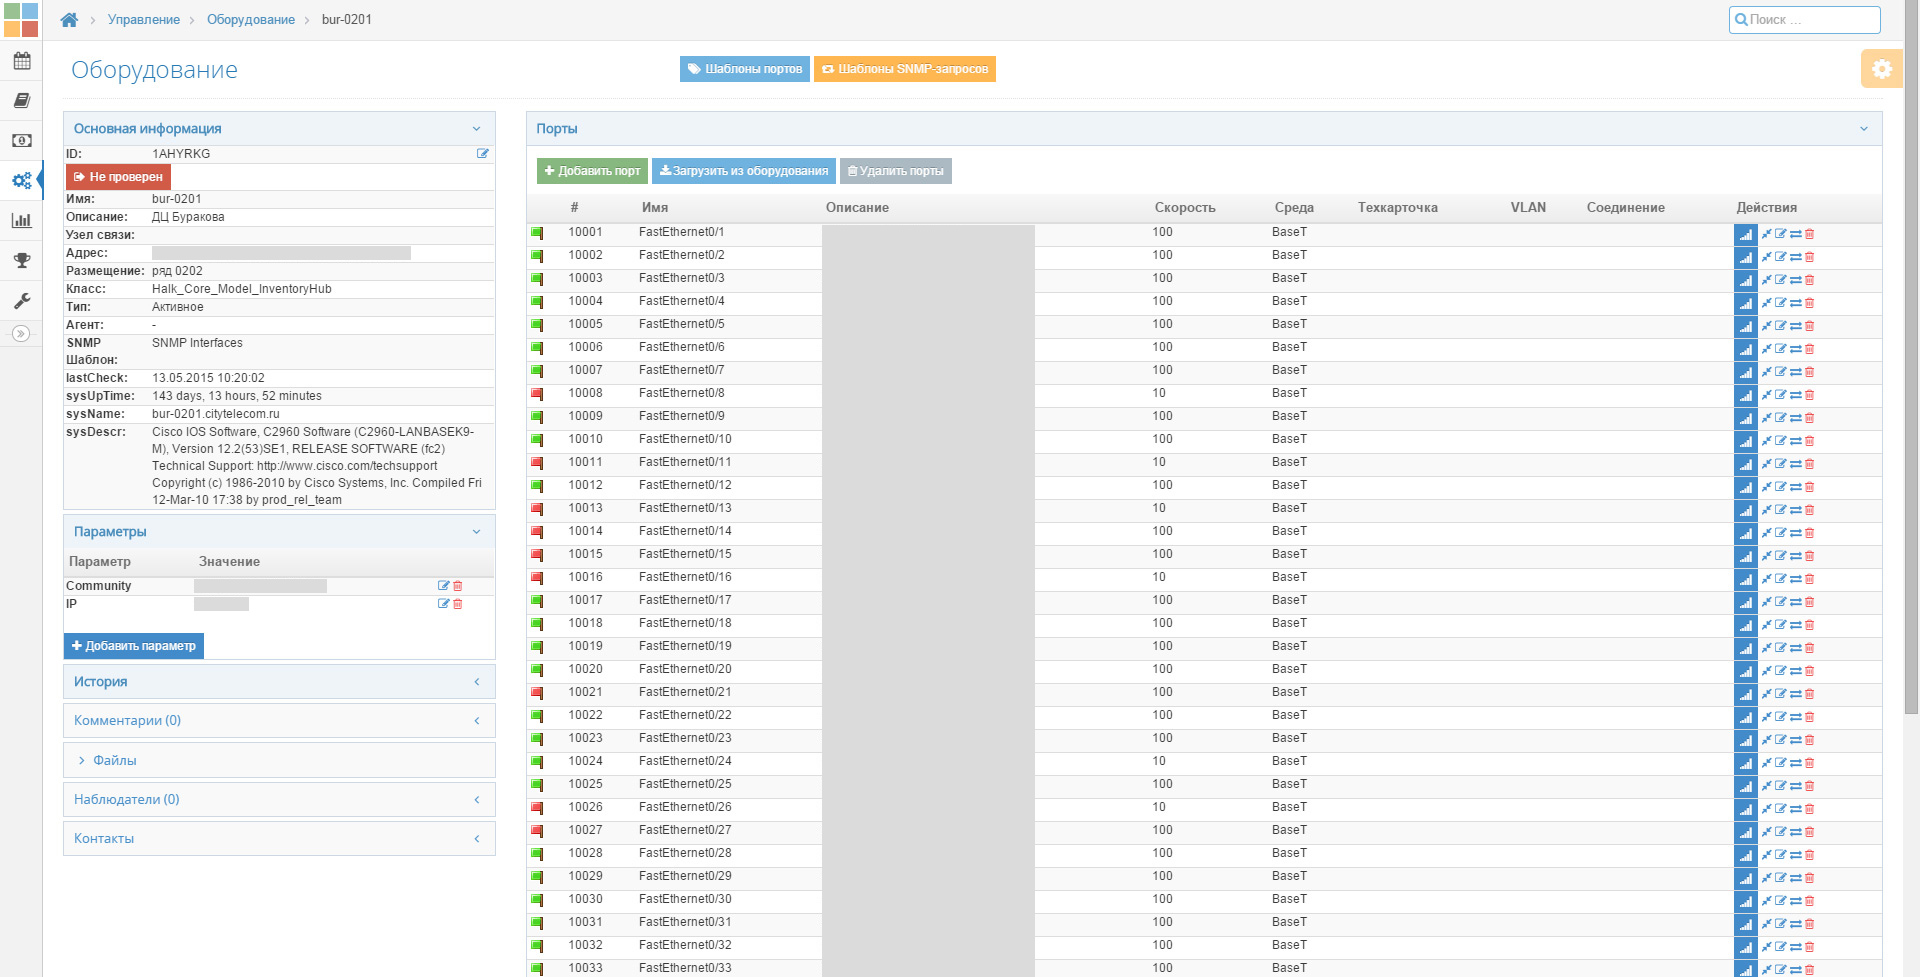Collapse the 'Основная информация' panel
Image resolution: width=1920 pixels, height=977 pixels.
click(476, 129)
